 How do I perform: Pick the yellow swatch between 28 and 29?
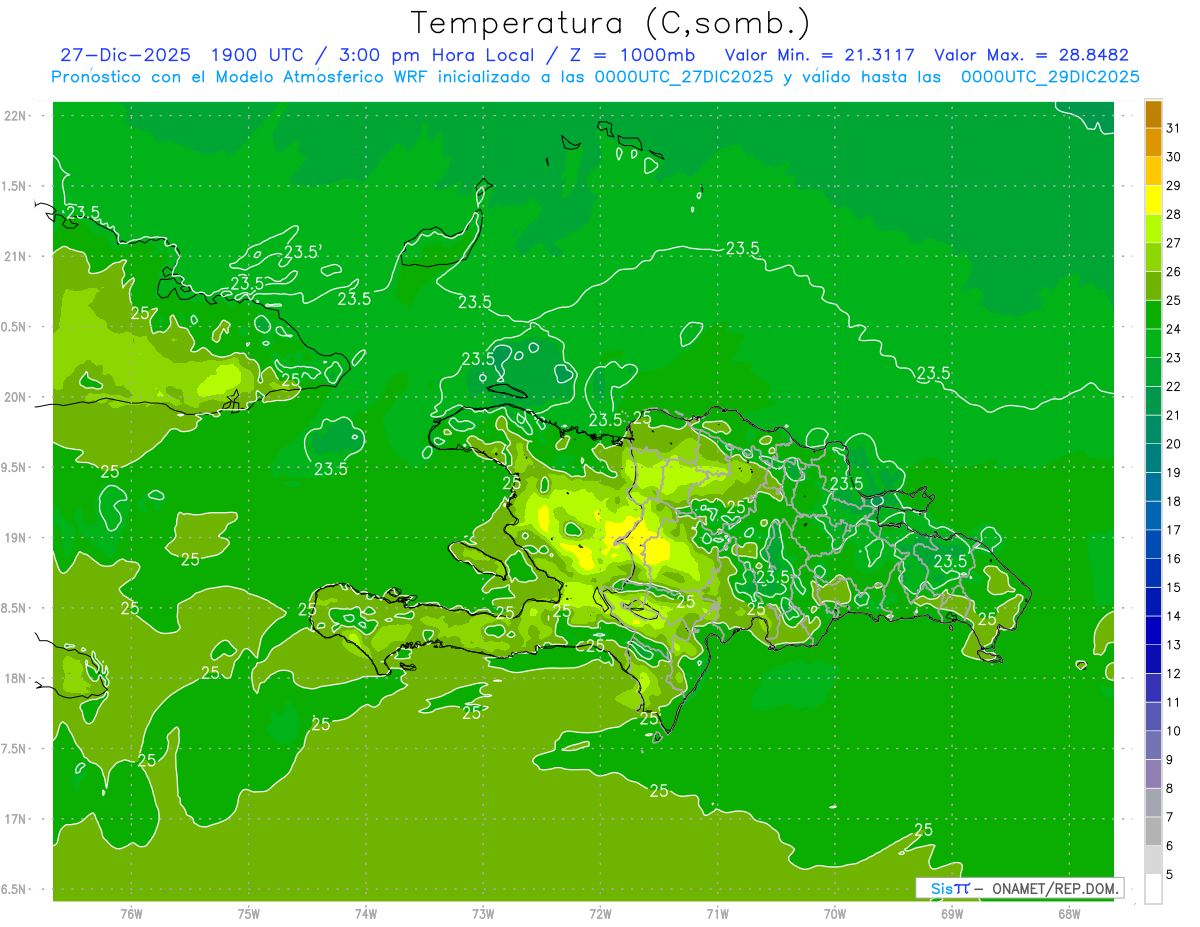coord(1153,200)
